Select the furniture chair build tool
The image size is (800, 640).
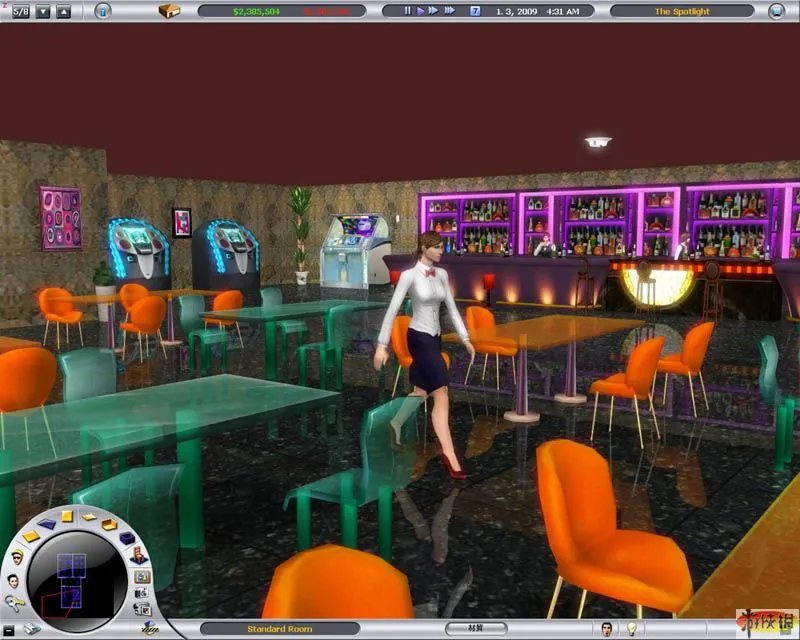137,555
